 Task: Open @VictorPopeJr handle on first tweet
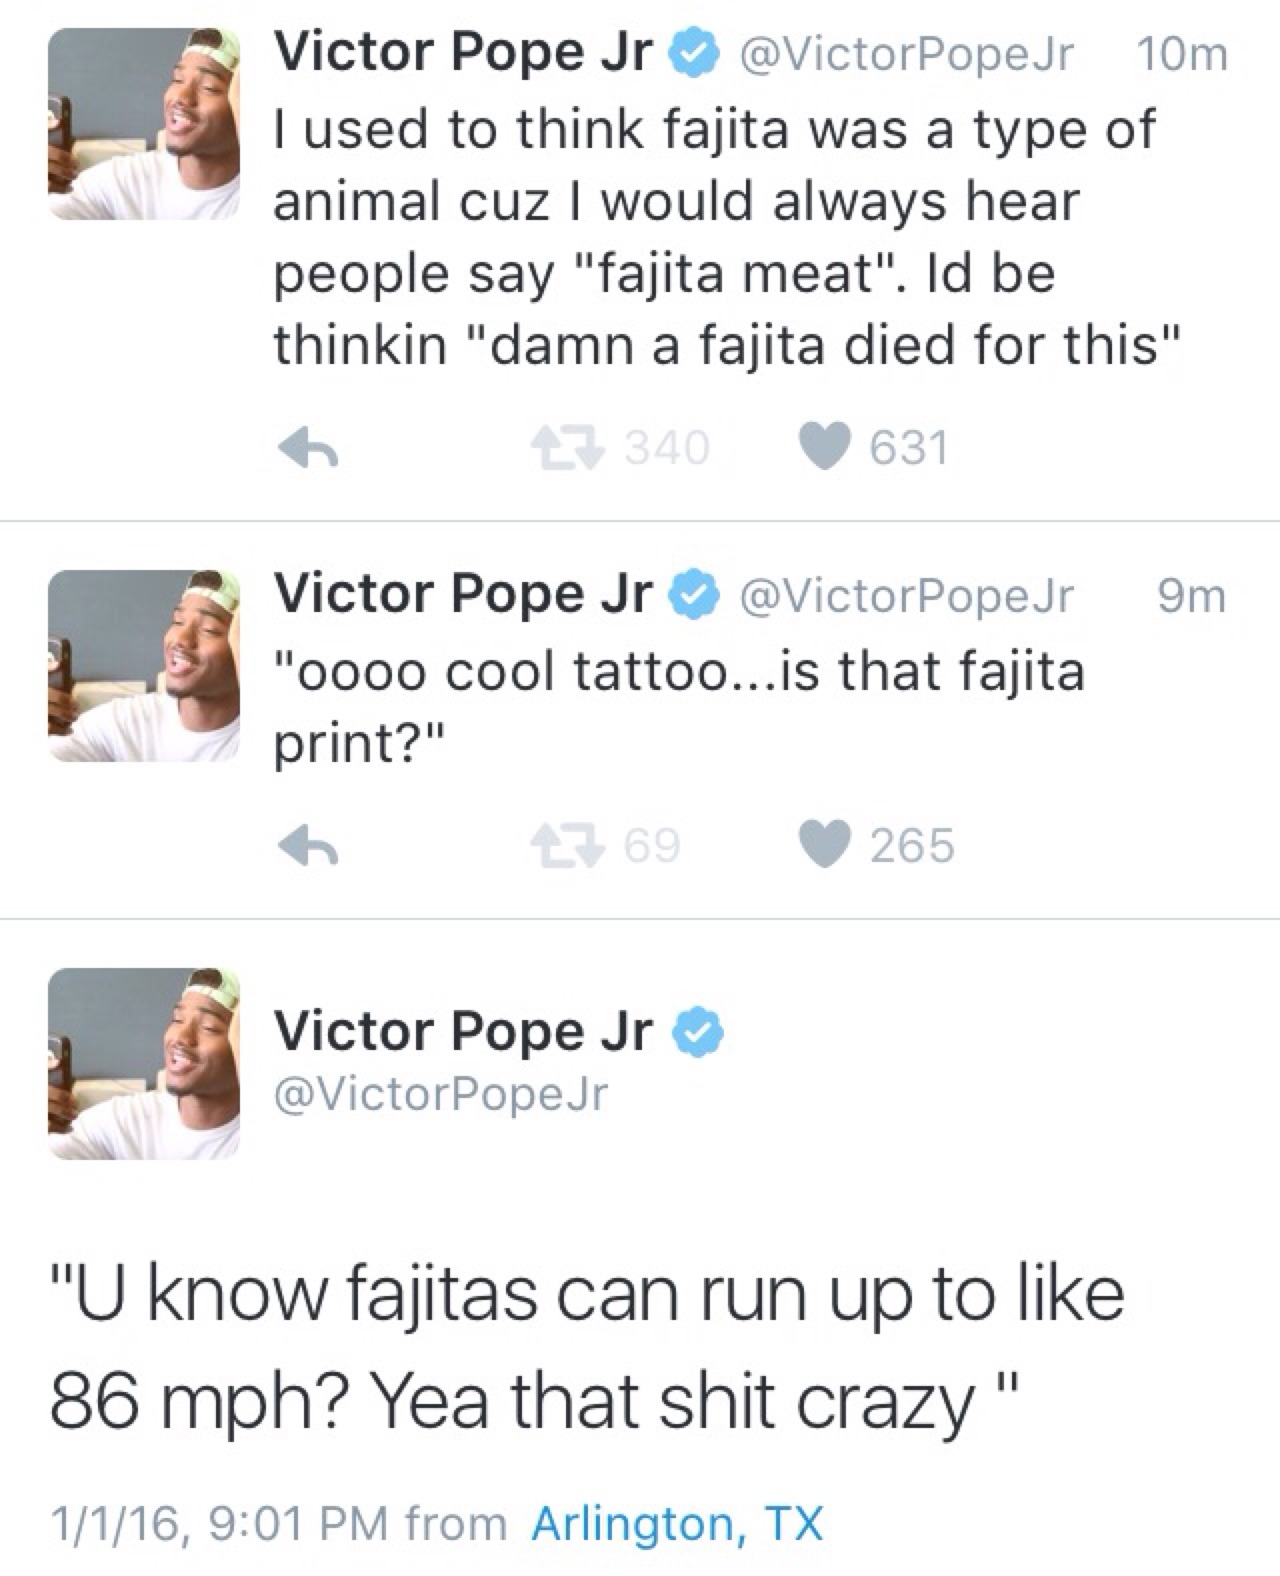[905, 56]
